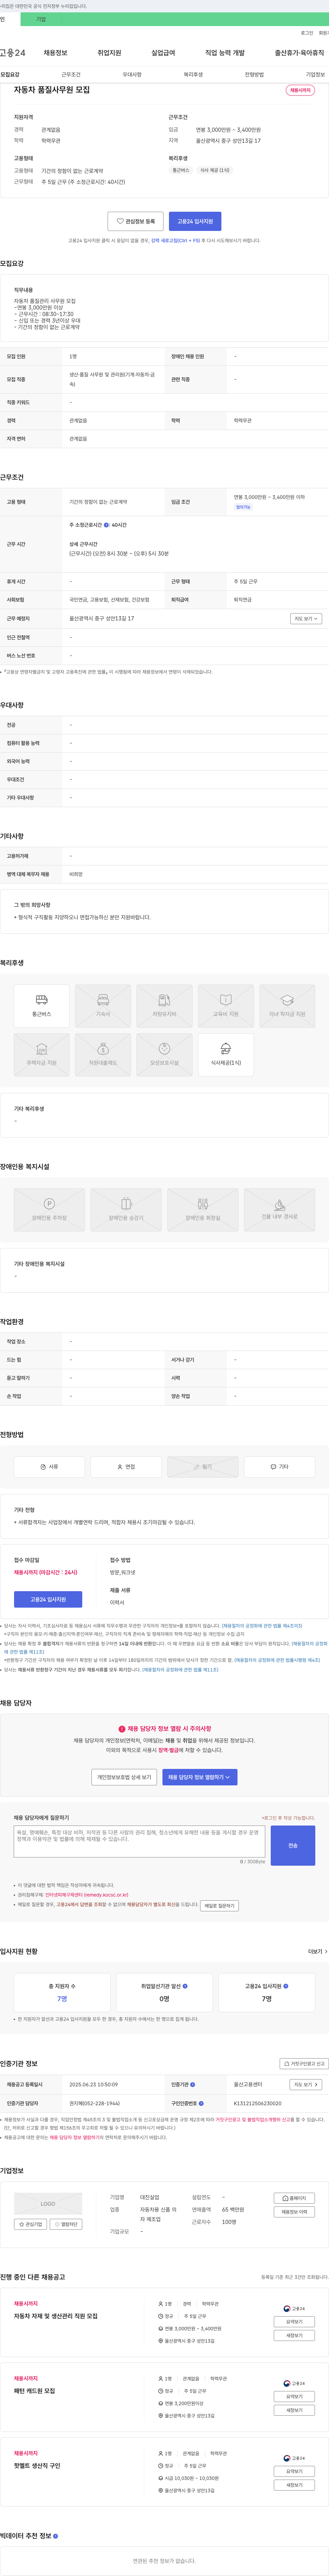Click the 식사제공(1식) meal benefit icon

226,1054
